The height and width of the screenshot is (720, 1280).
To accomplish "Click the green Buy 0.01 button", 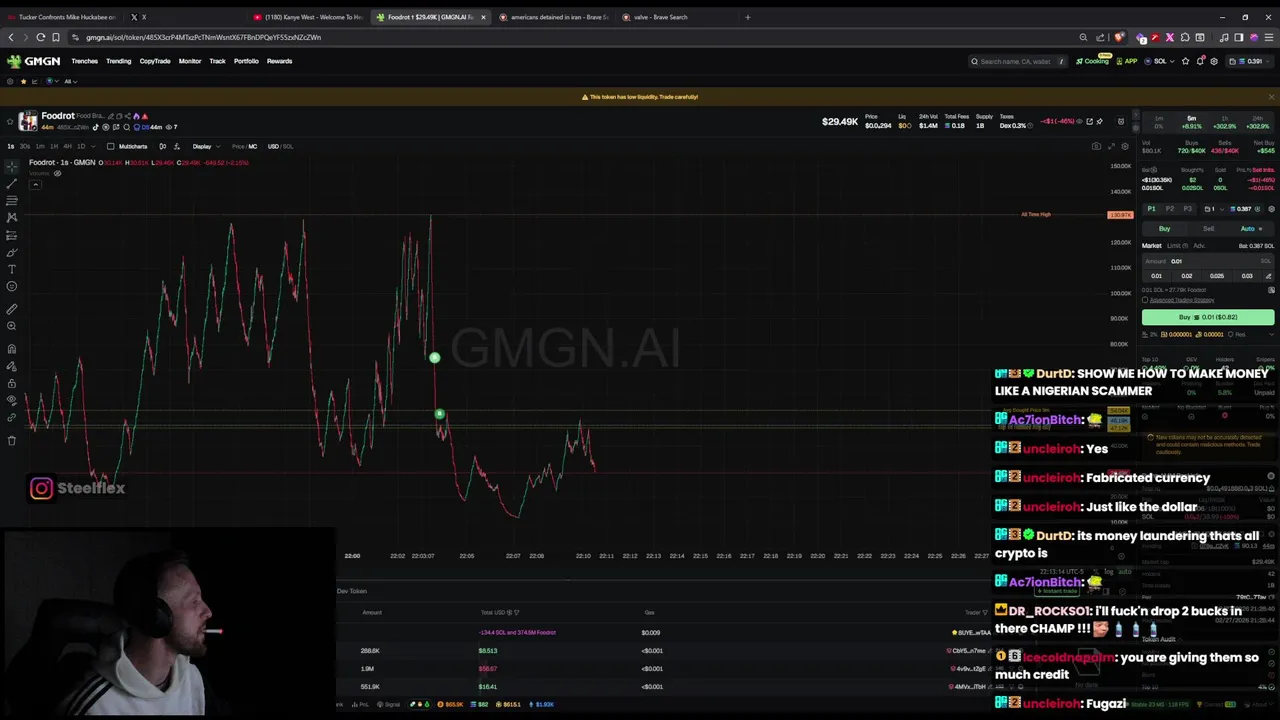I will 1208,317.
